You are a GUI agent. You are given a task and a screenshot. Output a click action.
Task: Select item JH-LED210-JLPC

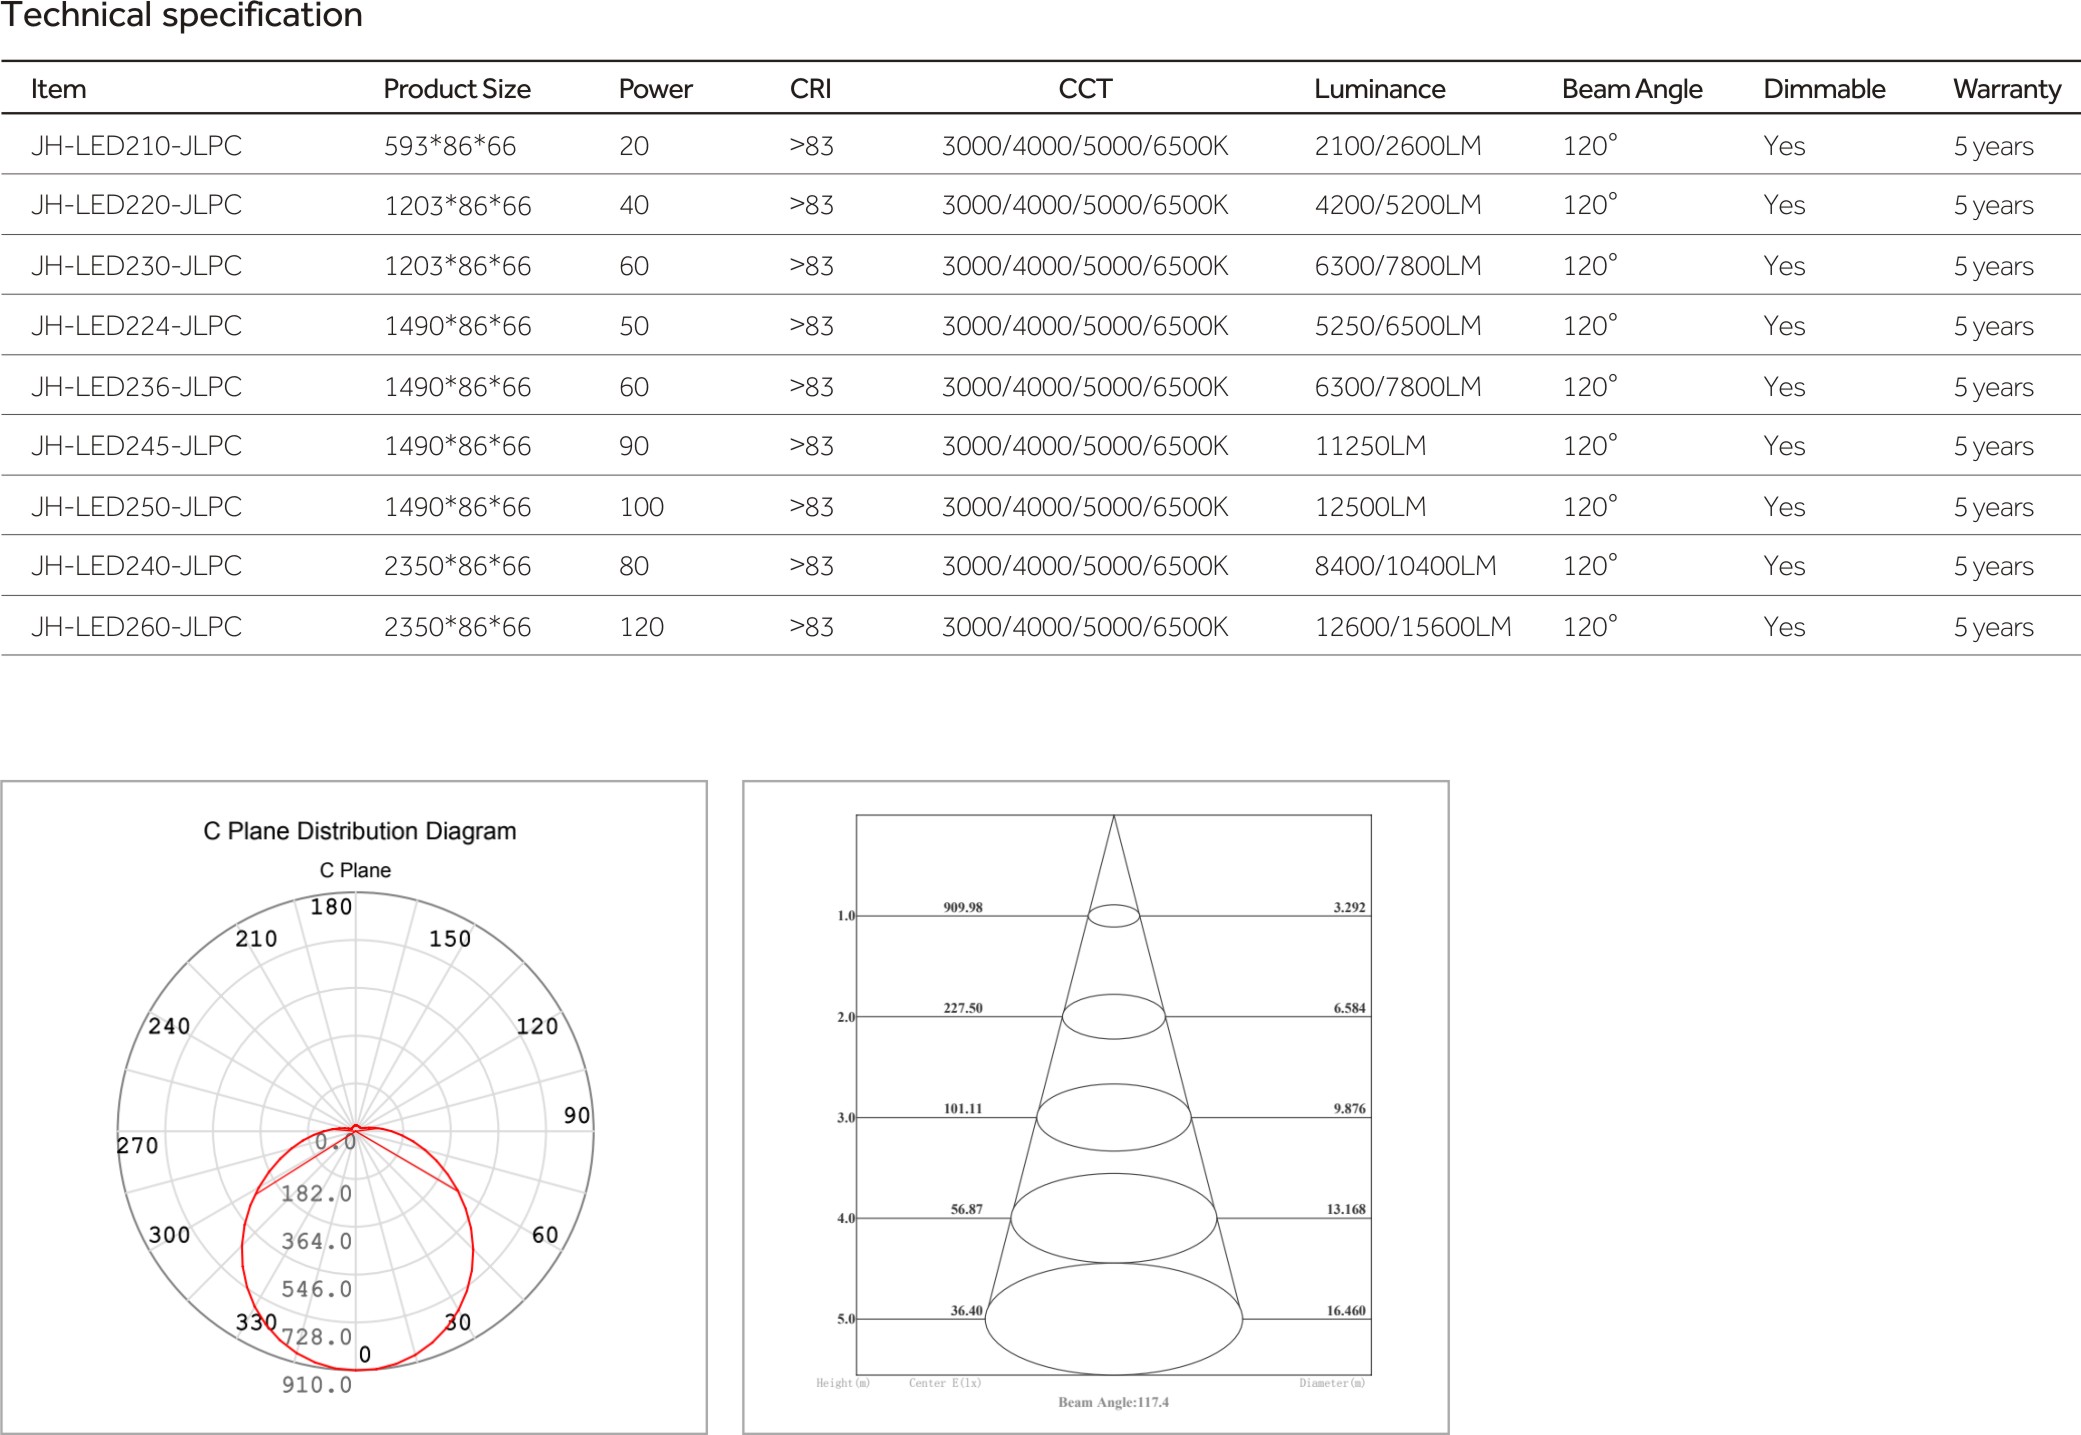[136, 146]
